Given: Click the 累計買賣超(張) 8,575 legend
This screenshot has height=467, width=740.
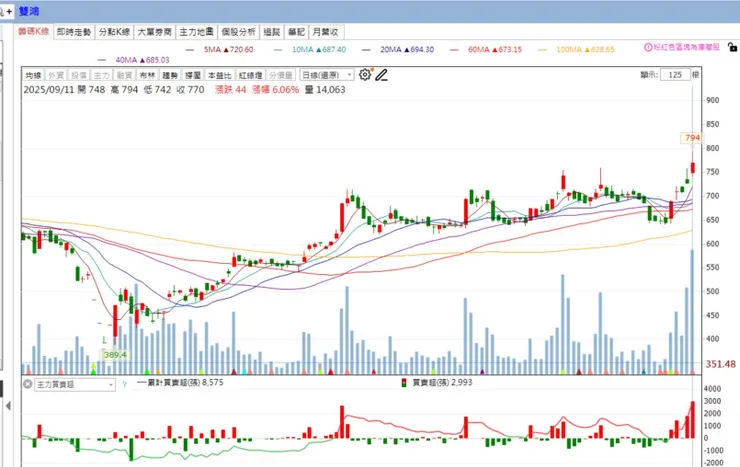Looking at the screenshot, I should tap(180, 383).
